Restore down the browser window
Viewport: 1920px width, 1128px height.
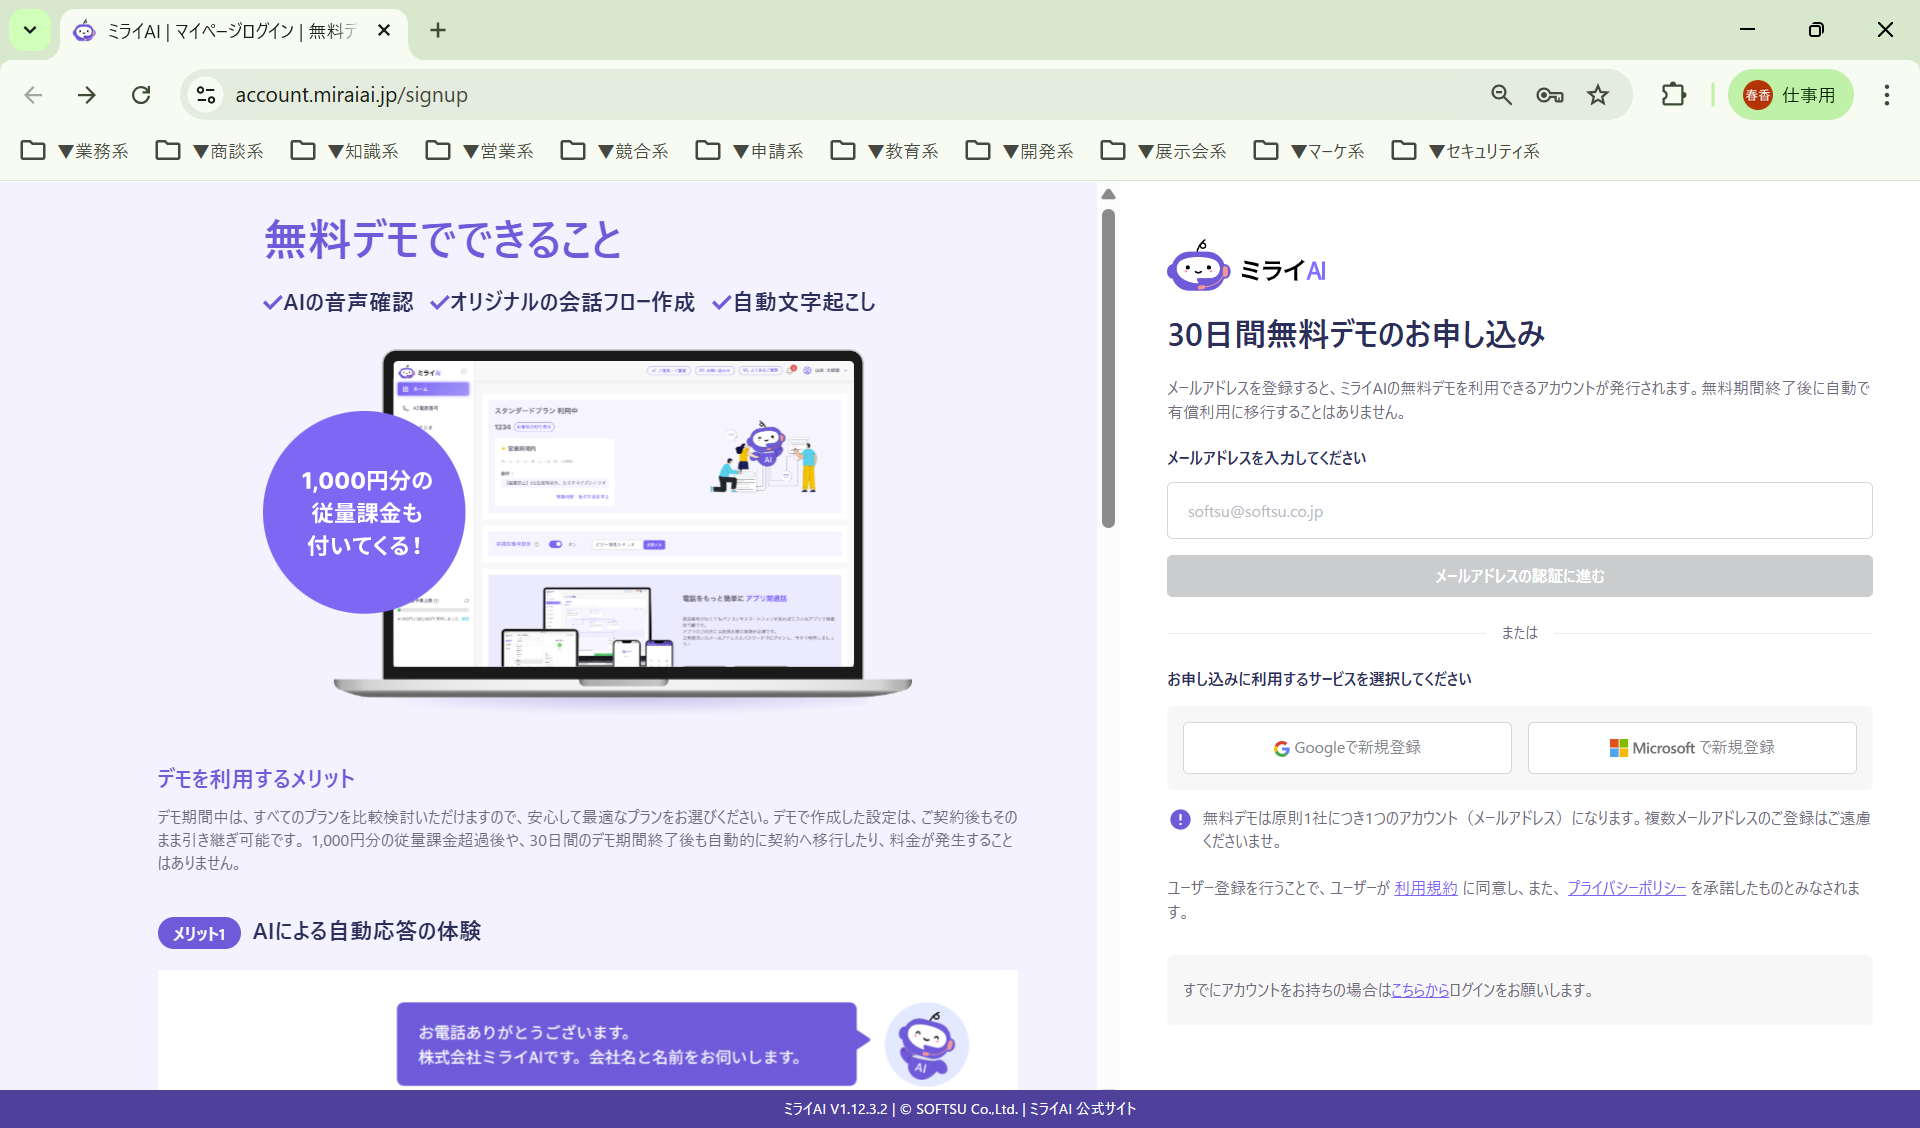[x=1816, y=30]
